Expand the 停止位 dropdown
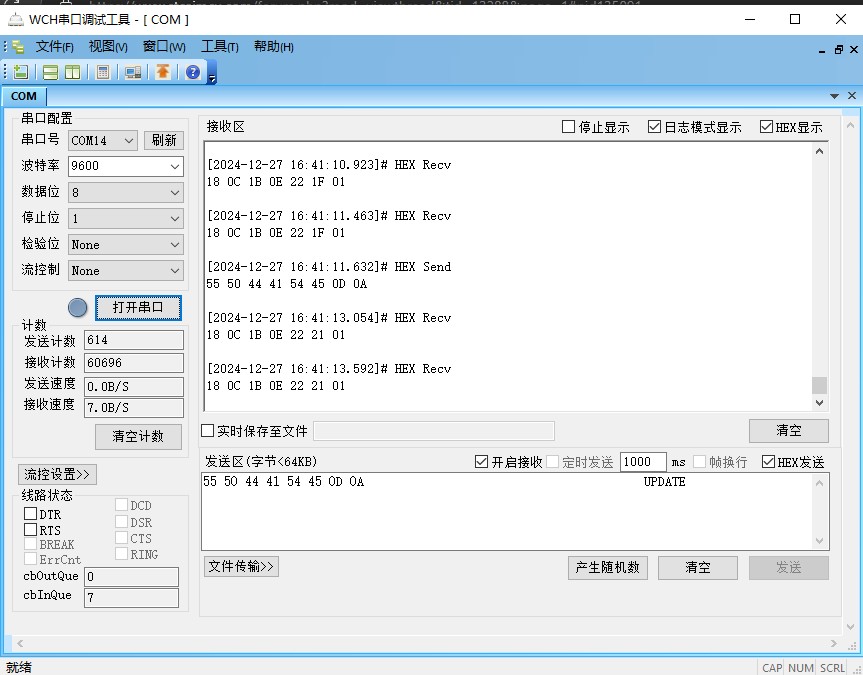The width and height of the screenshot is (863, 675). [175, 219]
